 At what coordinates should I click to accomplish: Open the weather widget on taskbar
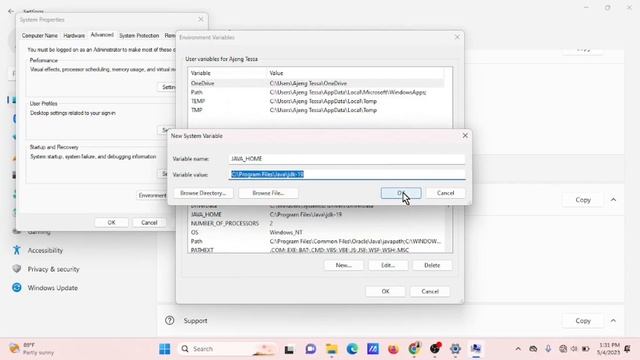click(32, 349)
